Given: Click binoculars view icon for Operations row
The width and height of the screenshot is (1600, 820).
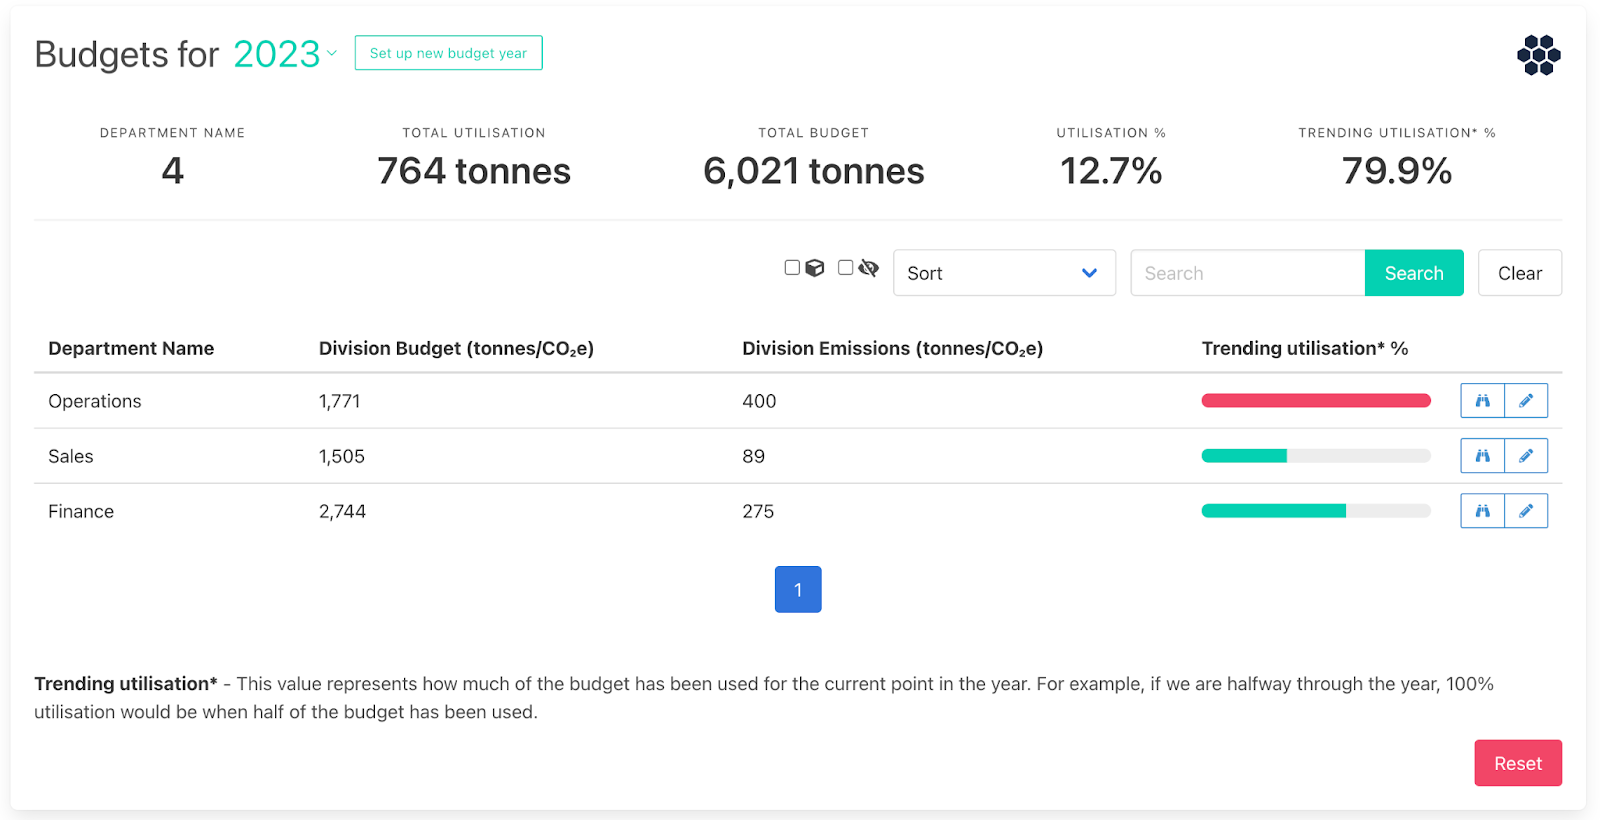Looking at the screenshot, I should (x=1482, y=401).
